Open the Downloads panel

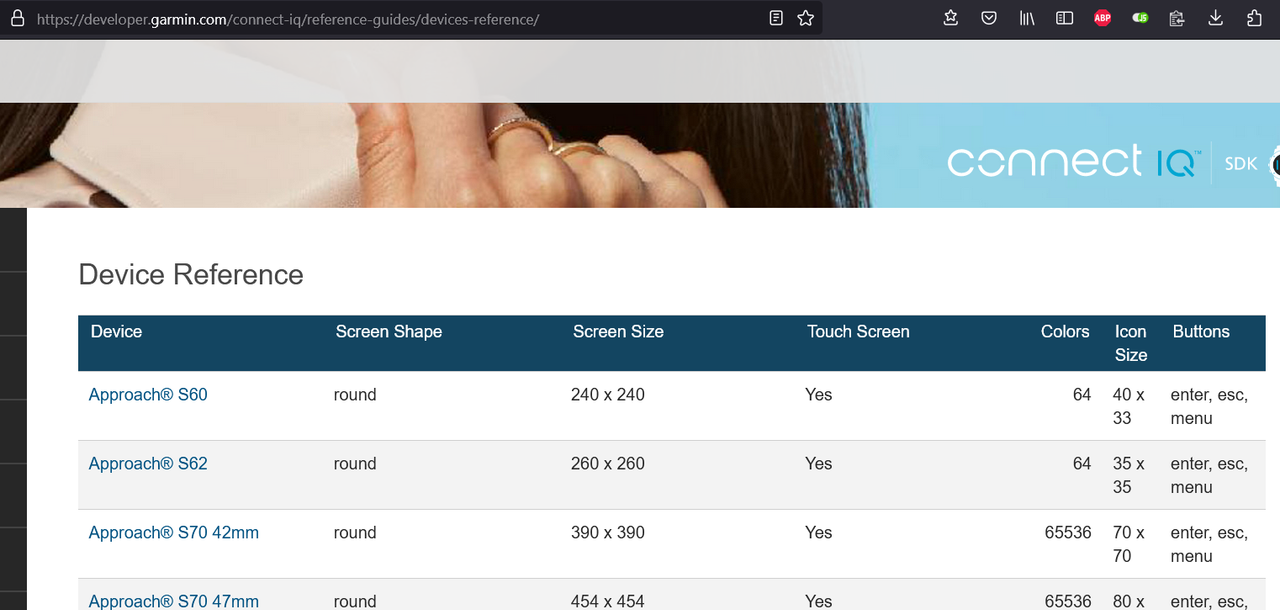click(1216, 18)
